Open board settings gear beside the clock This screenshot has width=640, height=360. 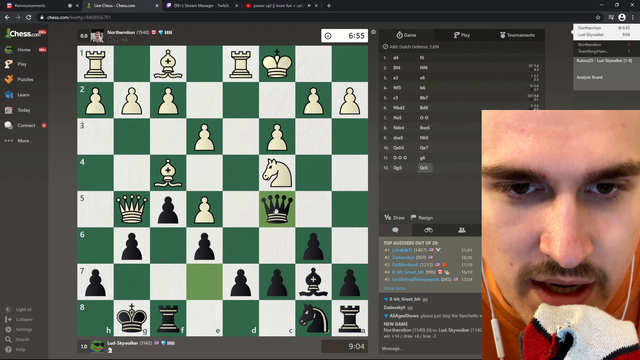(373, 32)
